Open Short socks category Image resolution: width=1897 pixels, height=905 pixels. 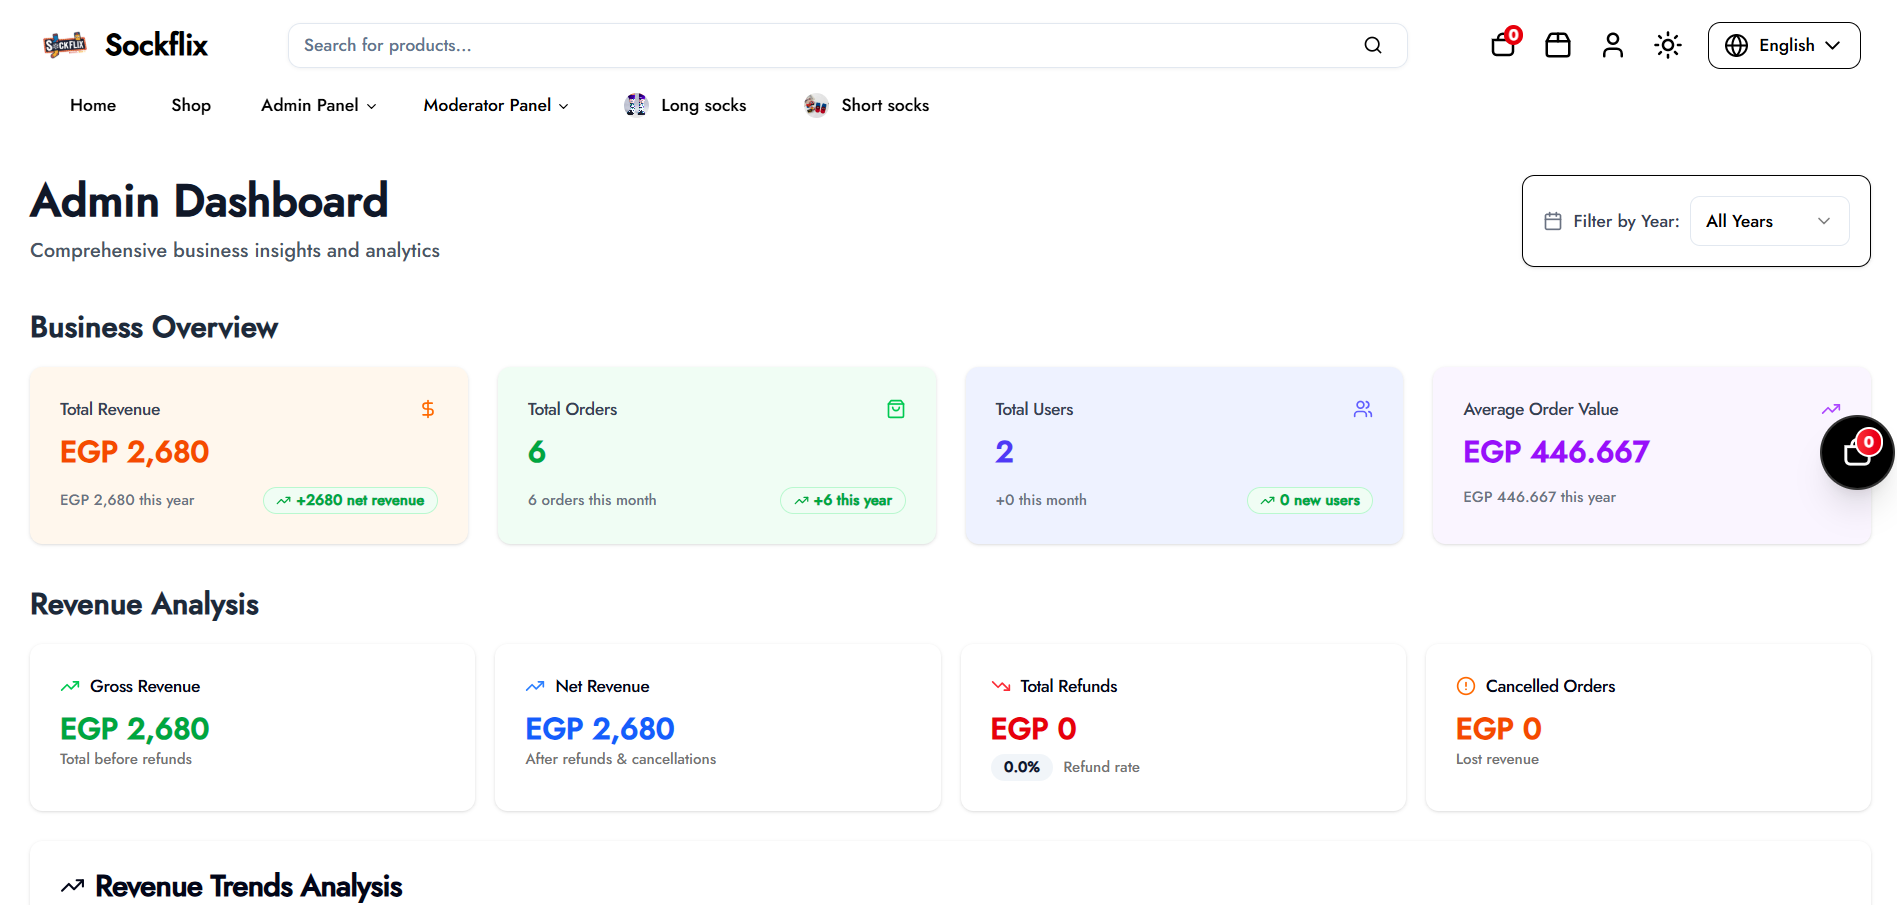coord(885,105)
